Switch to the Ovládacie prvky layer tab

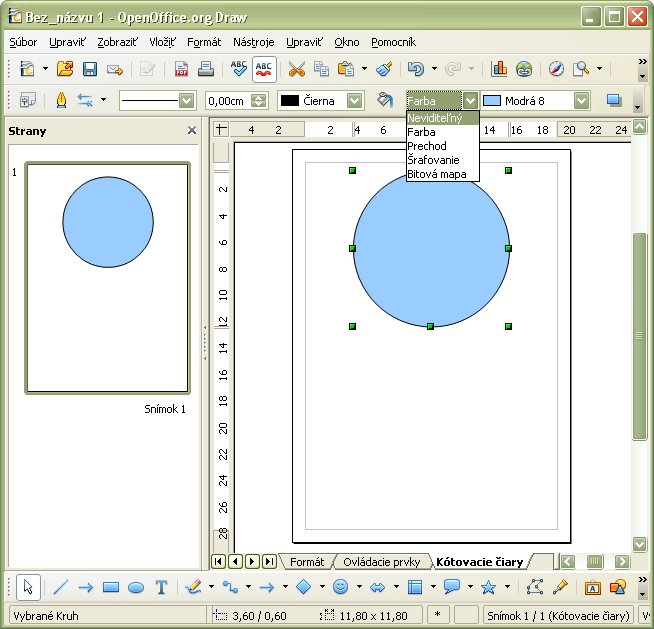pyautogui.click(x=381, y=562)
